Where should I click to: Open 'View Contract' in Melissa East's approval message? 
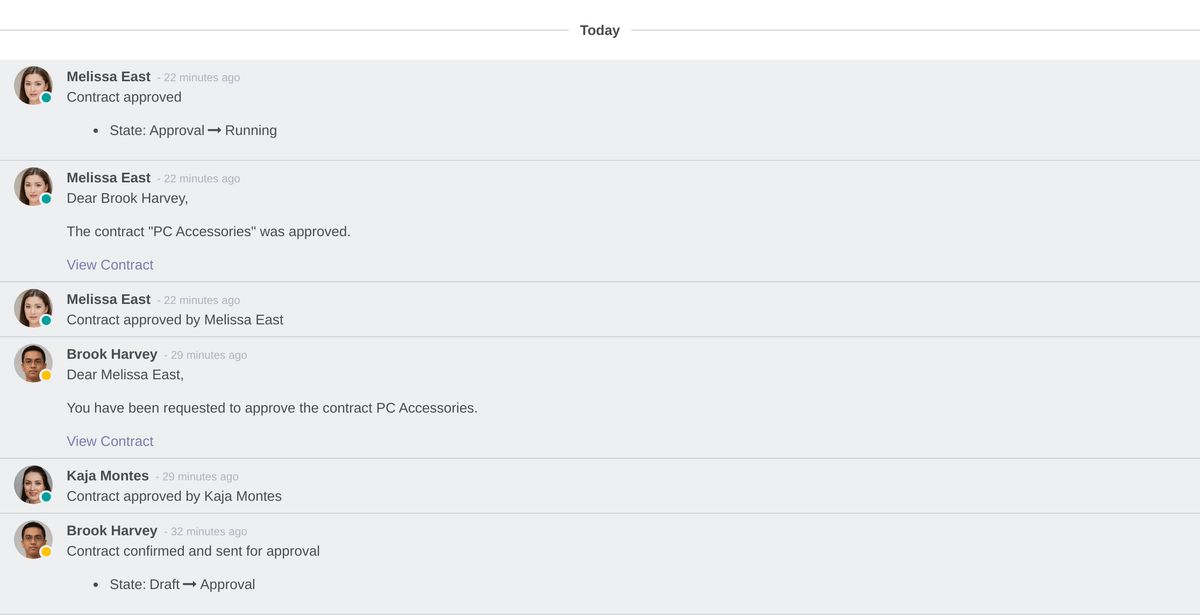(110, 264)
